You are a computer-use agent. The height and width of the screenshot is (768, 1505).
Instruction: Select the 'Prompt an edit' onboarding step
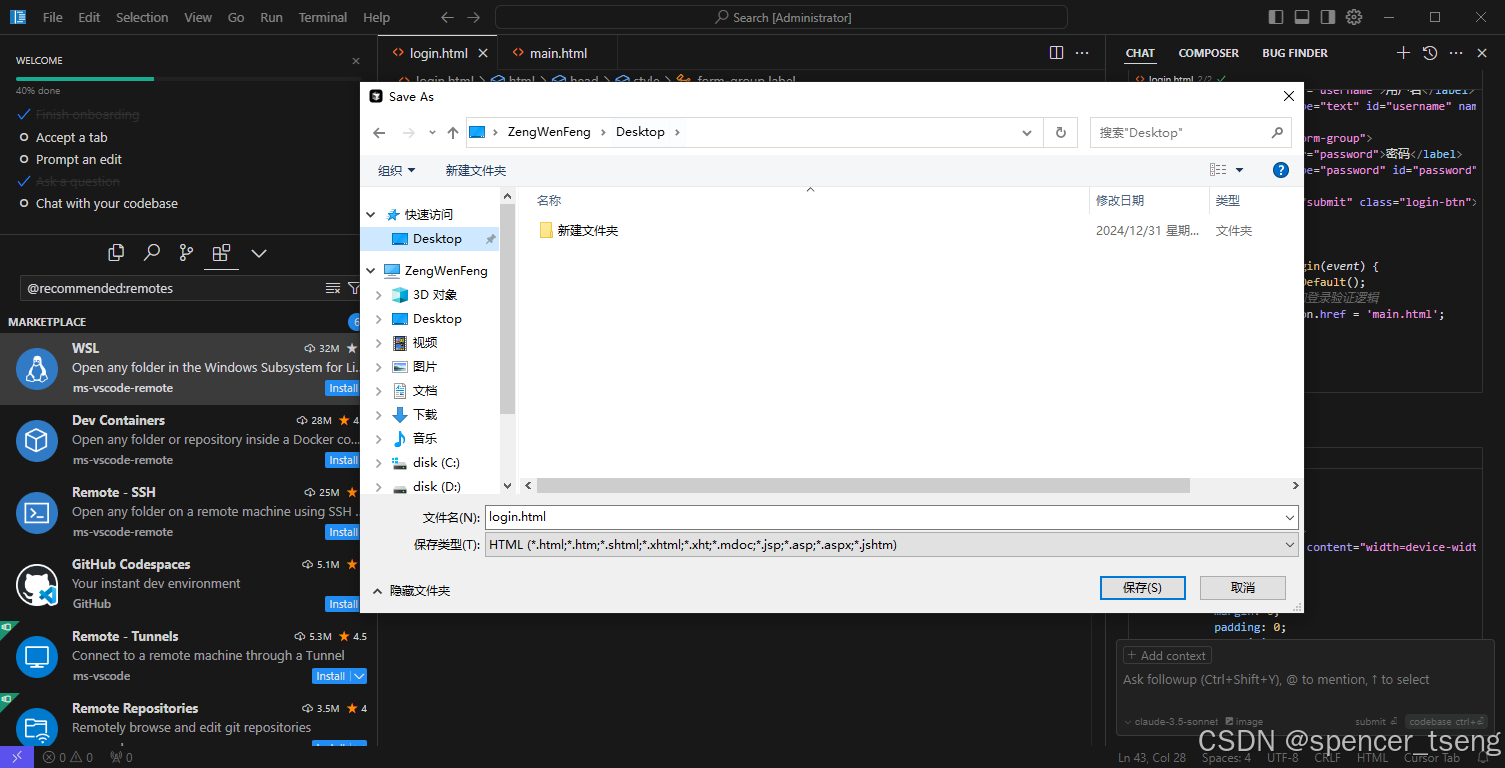tap(79, 160)
